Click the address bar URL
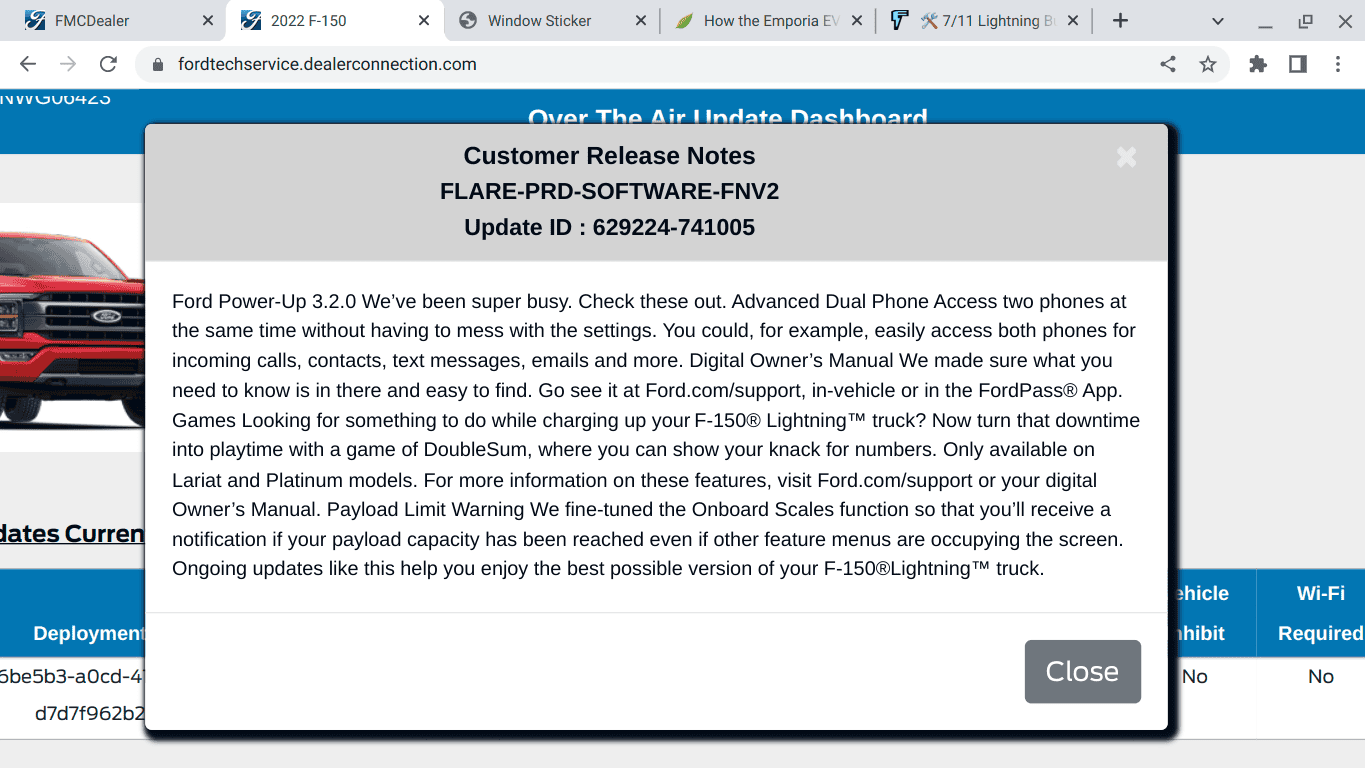 tap(327, 64)
